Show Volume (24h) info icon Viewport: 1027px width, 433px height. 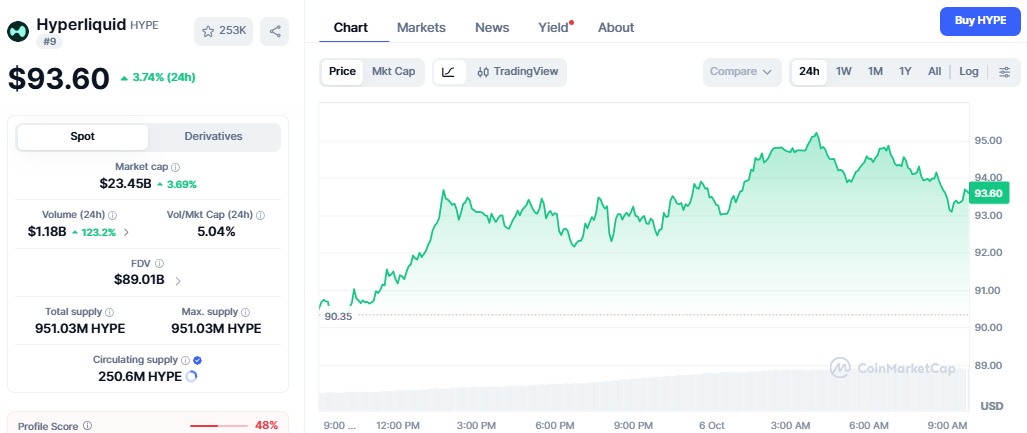(x=112, y=215)
